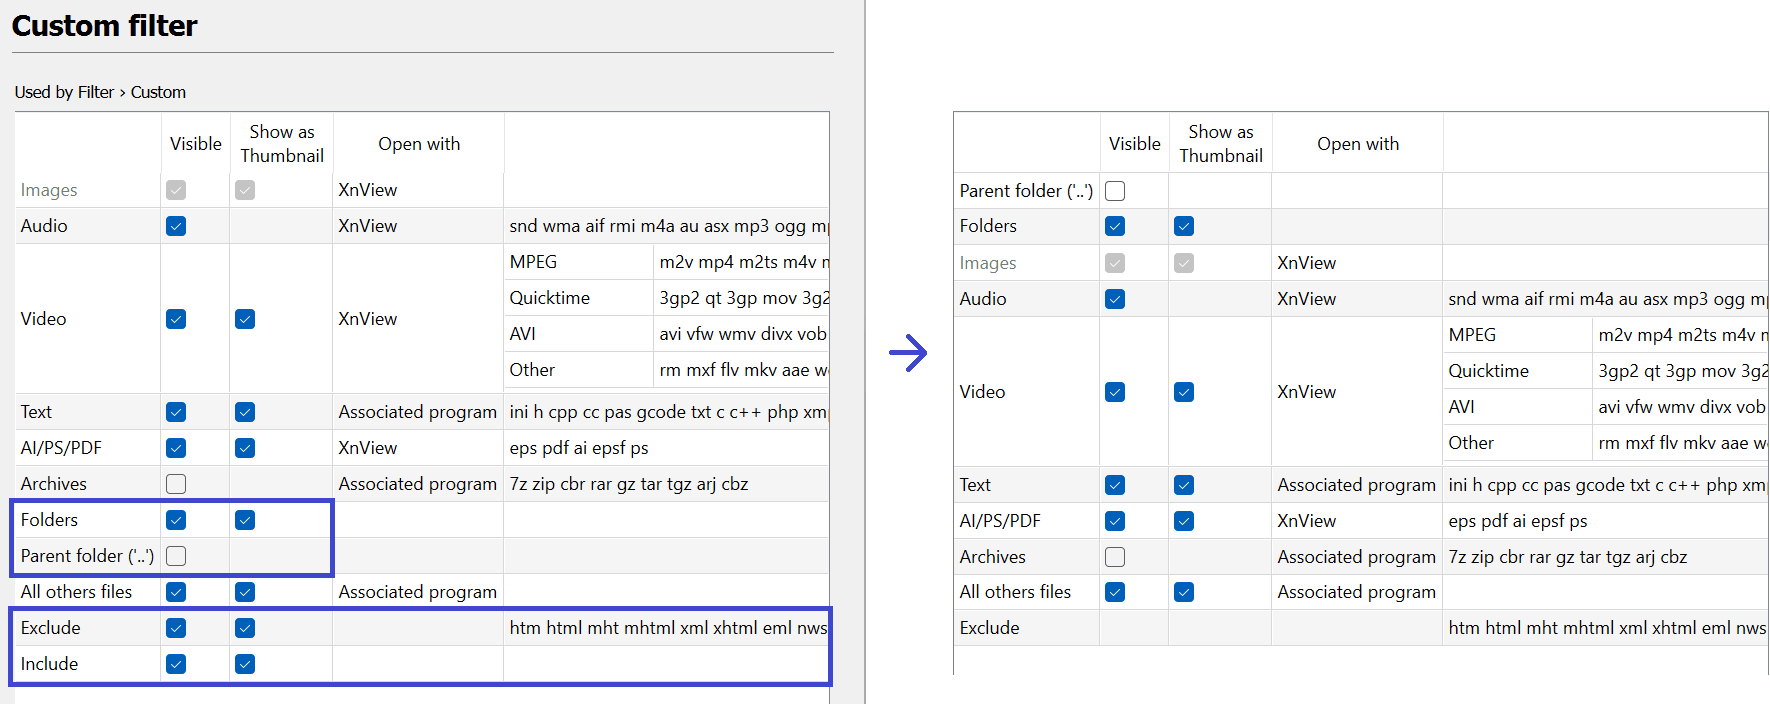
Task: Uncheck Include Visible checkbox in left table
Action: (x=176, y=664)
